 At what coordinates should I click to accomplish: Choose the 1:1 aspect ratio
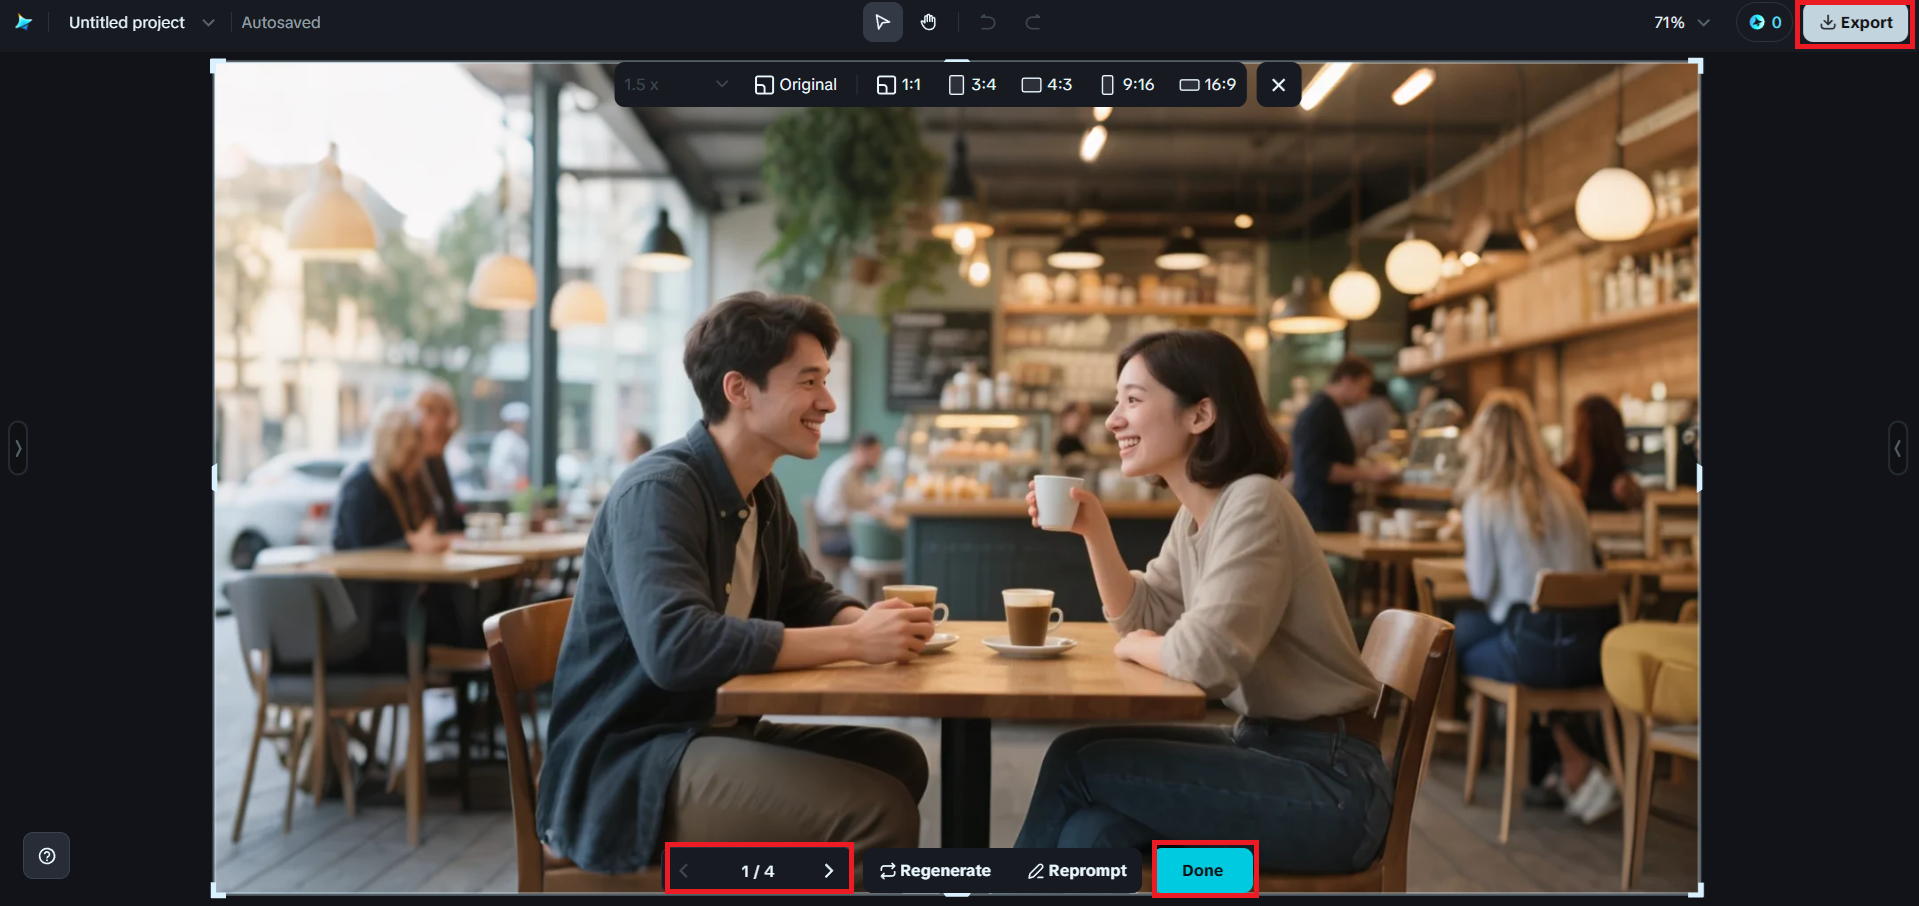click(x=899, y=85)
